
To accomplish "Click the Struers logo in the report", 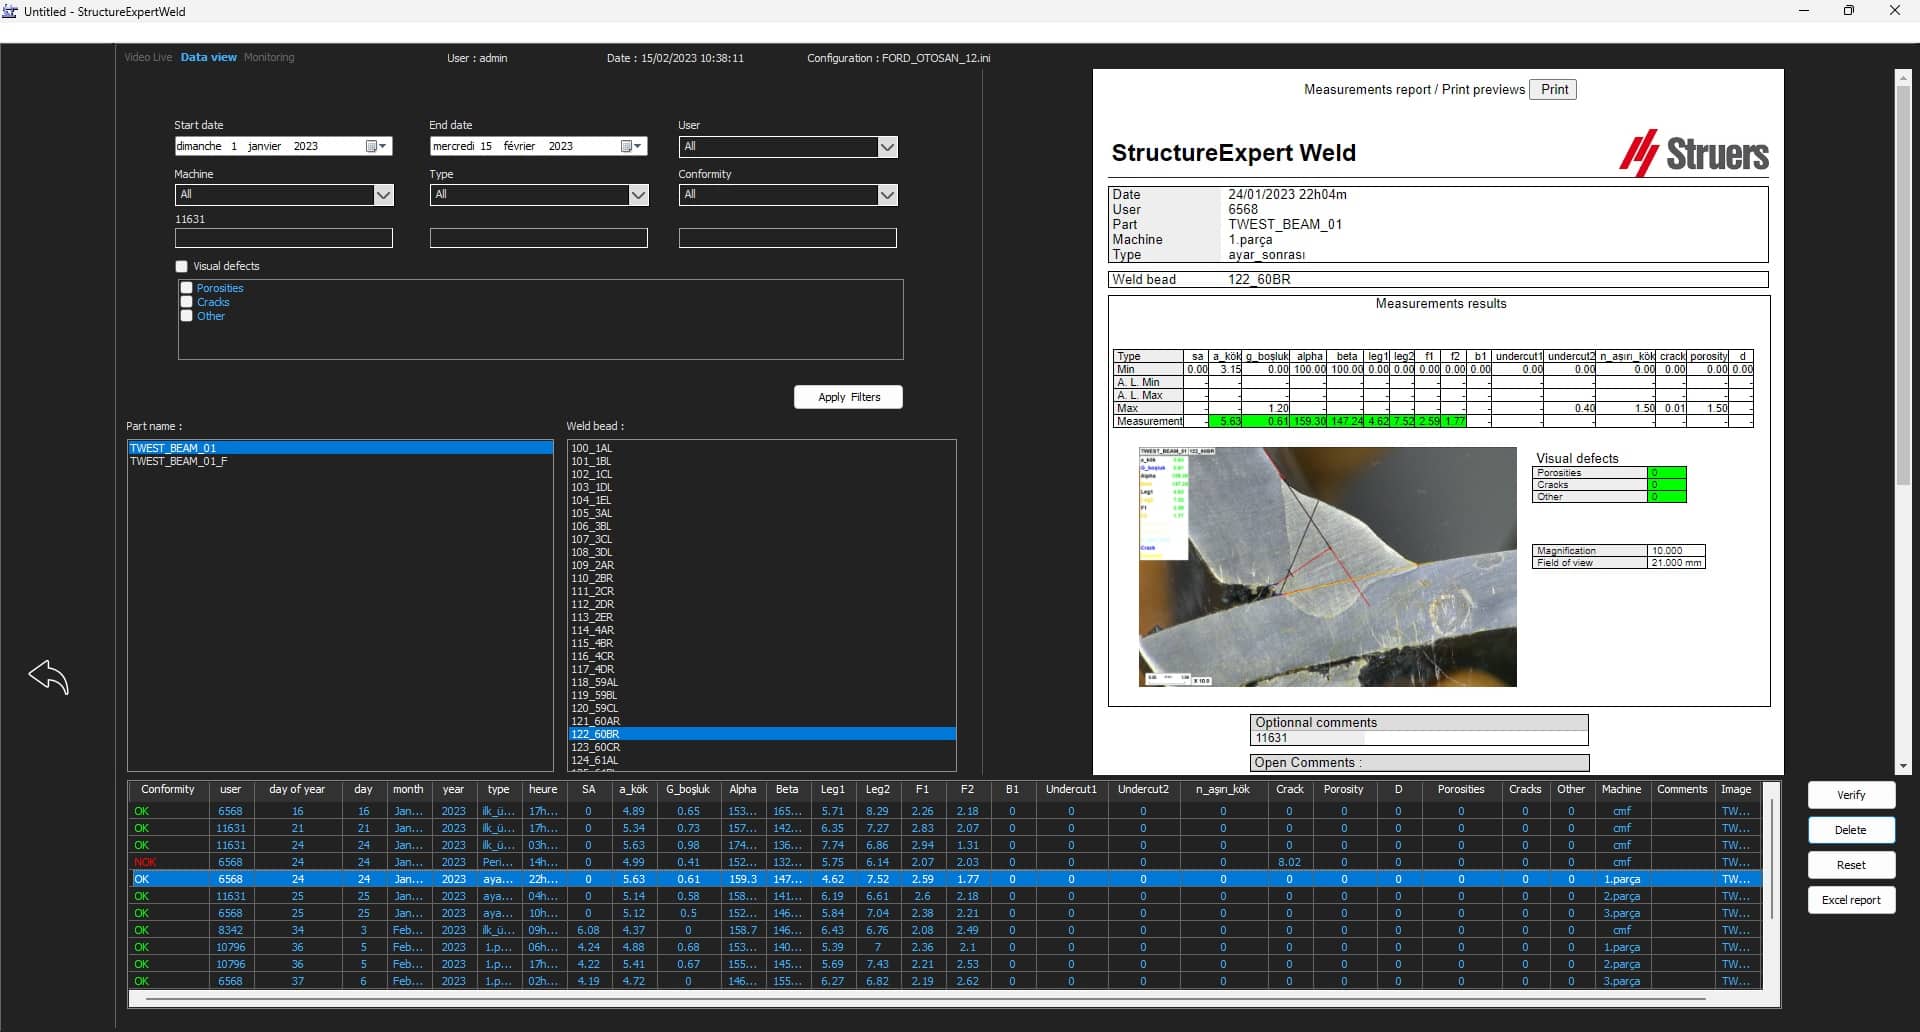I will pyautogui.click(x=1694, y=154).
